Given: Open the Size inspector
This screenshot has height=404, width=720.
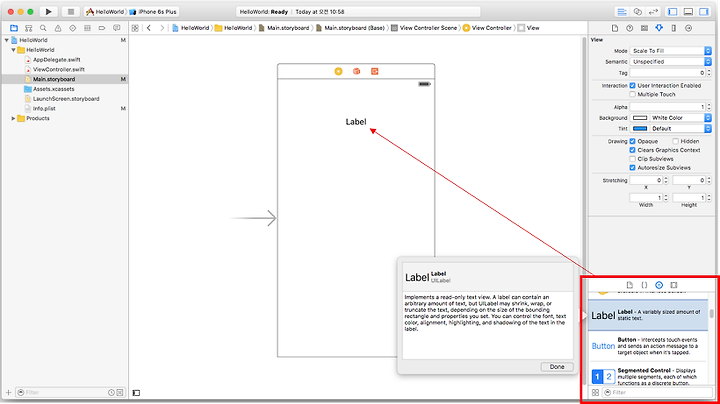Looking at the screenshot, I should click(674, 28).
